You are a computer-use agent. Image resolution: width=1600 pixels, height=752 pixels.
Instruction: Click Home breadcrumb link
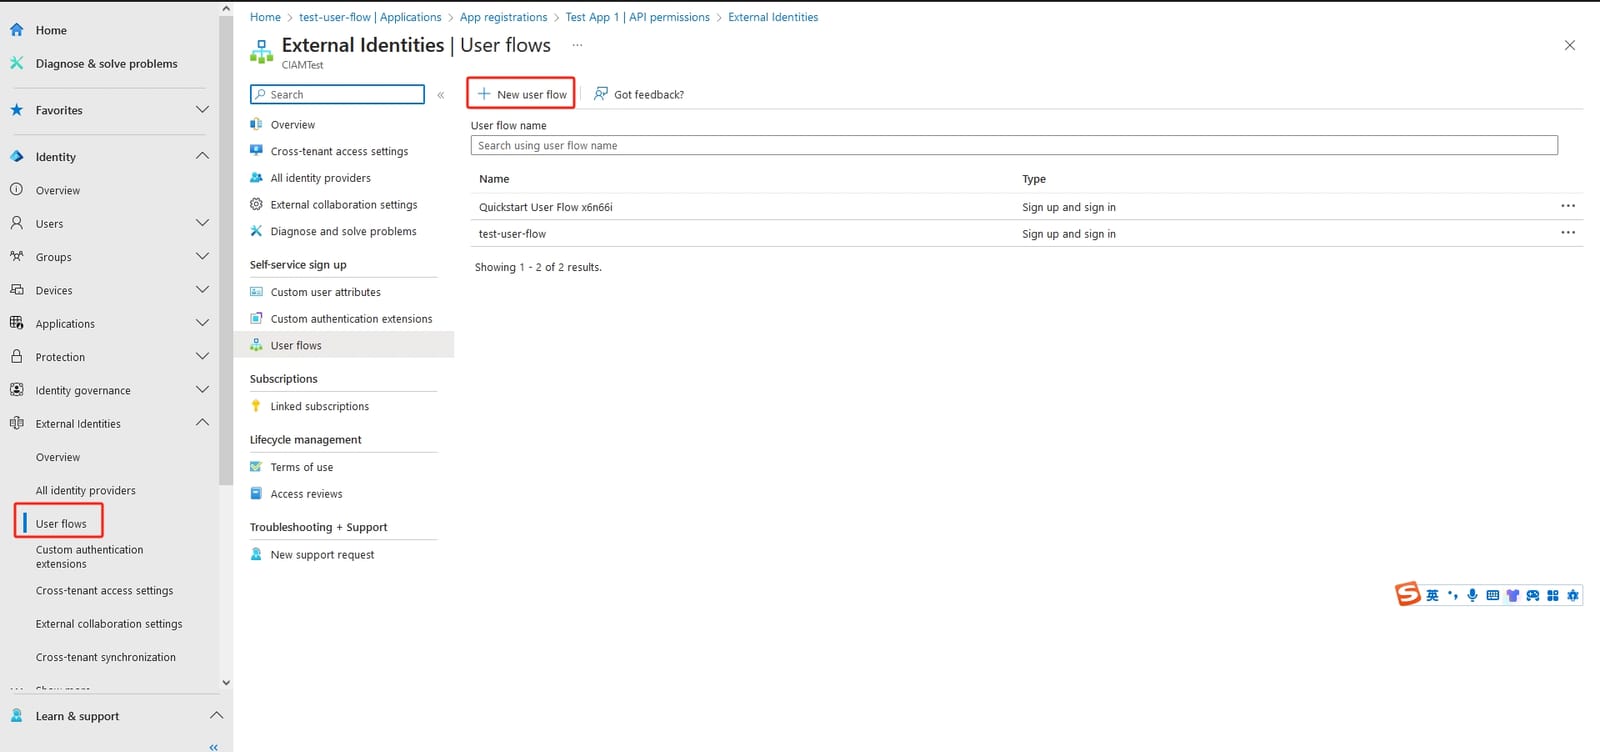coord(265,17)
